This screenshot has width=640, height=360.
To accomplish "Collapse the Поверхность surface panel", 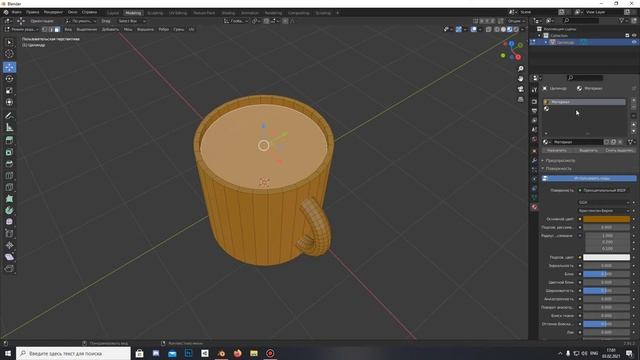I will [x=558, y=168].
